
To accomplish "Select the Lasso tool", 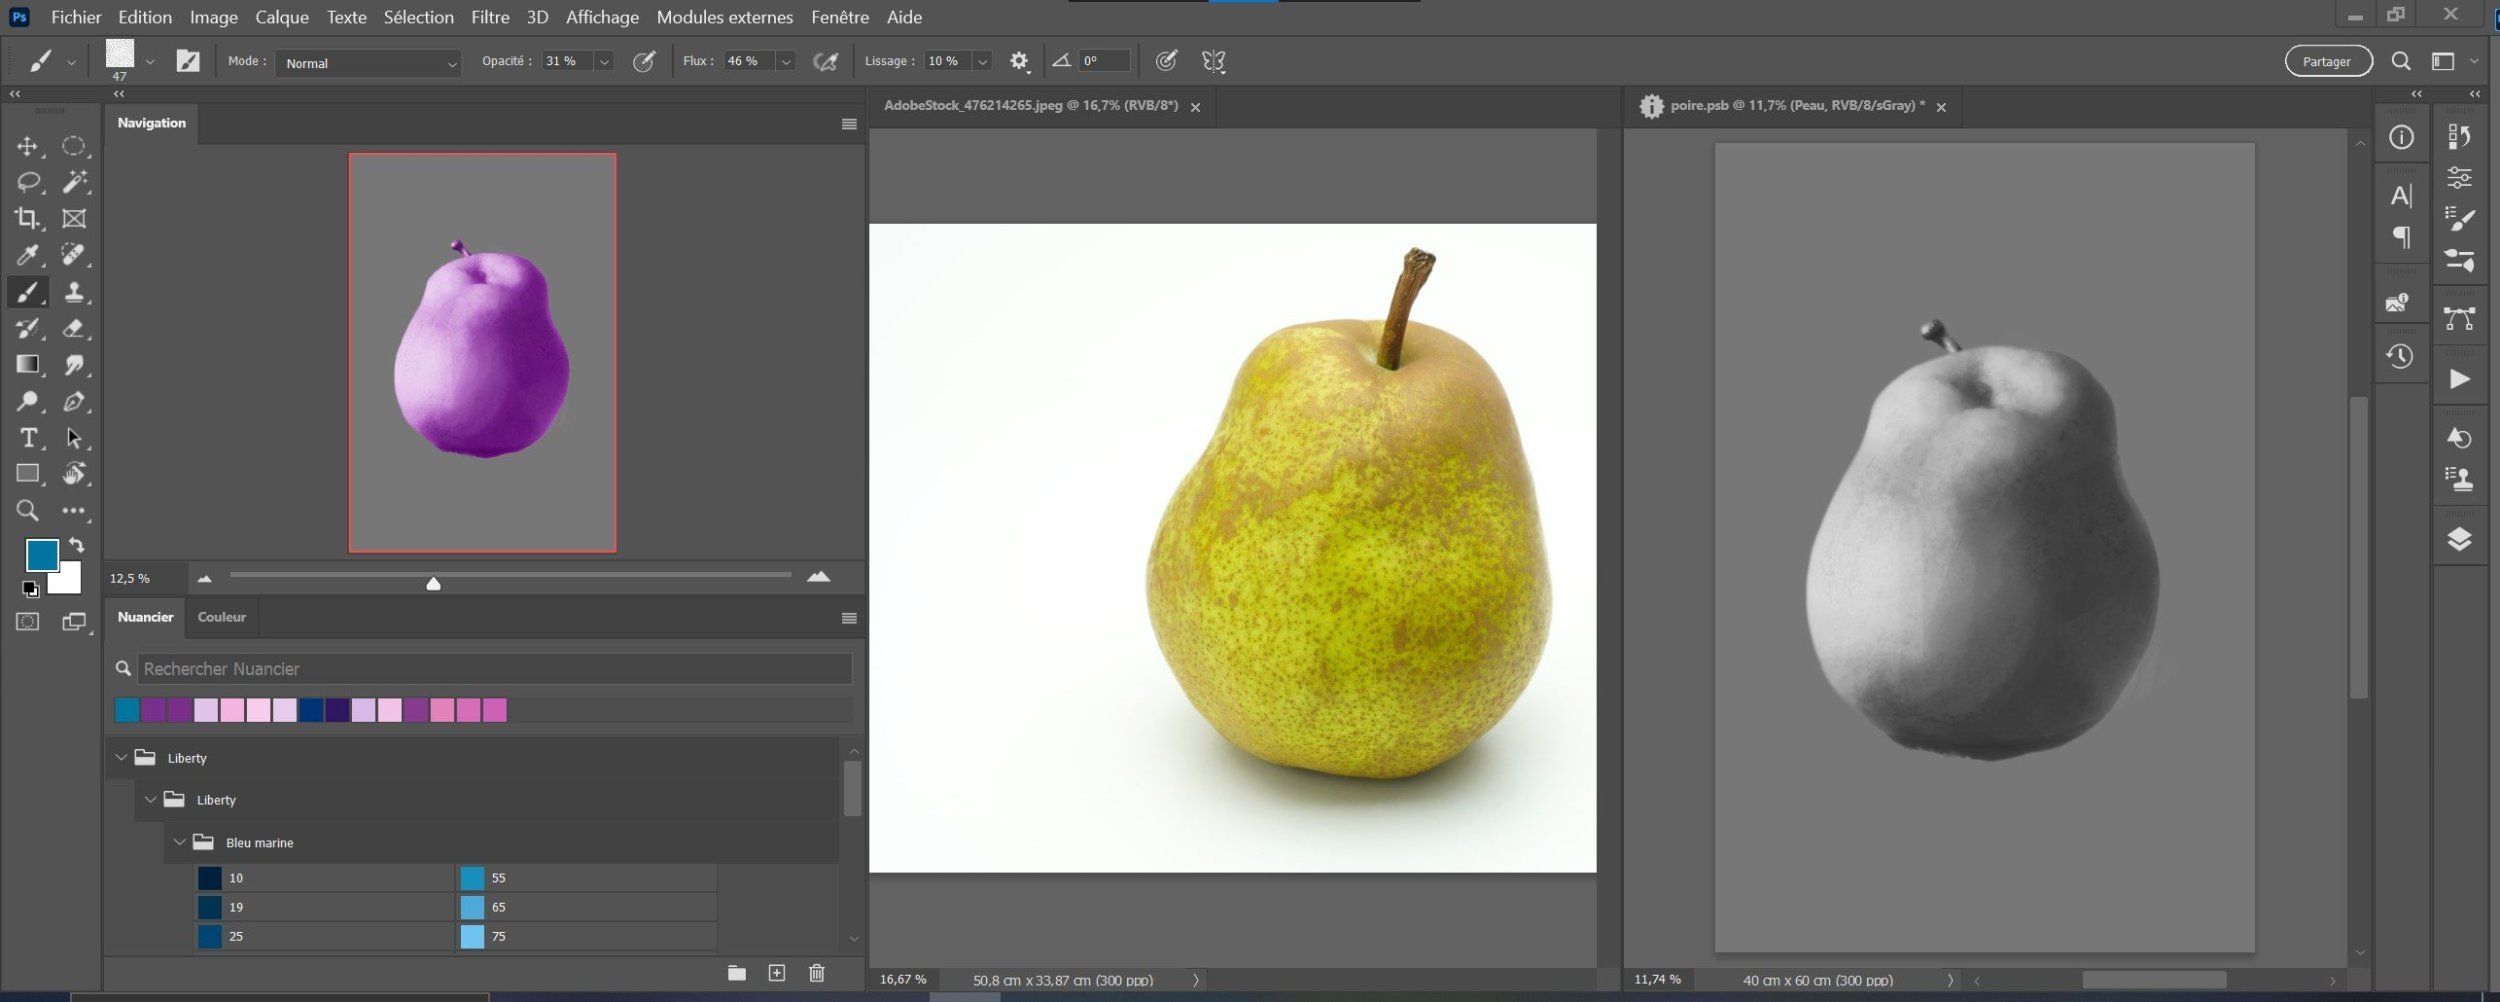I will (28, 182).
